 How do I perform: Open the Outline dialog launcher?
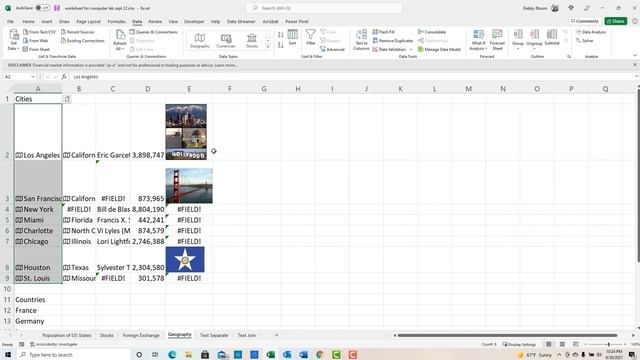point(569,57)
